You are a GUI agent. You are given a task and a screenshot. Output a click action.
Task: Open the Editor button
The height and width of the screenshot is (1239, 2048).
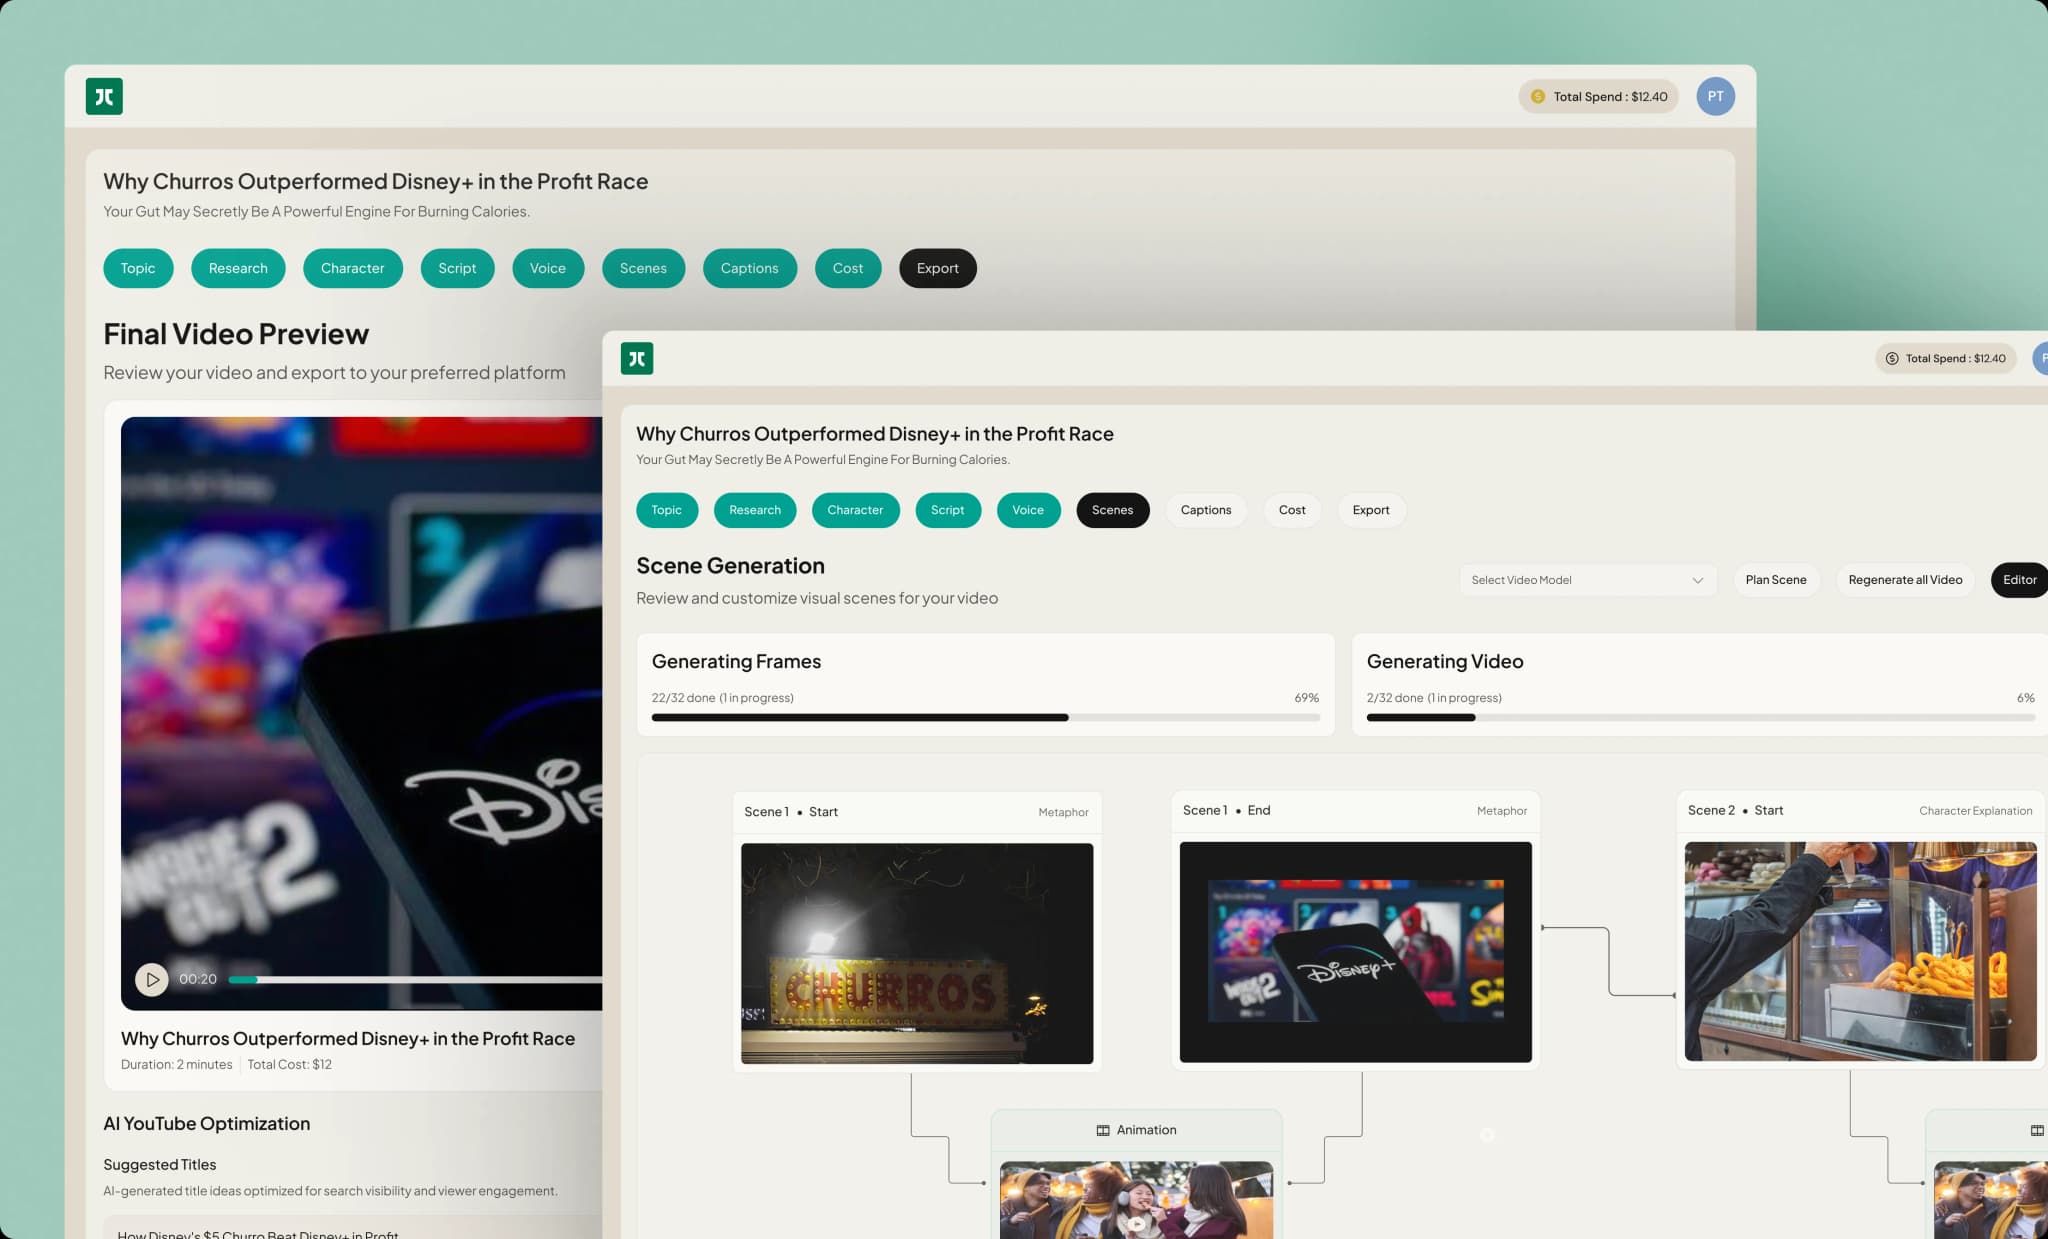2018,580
